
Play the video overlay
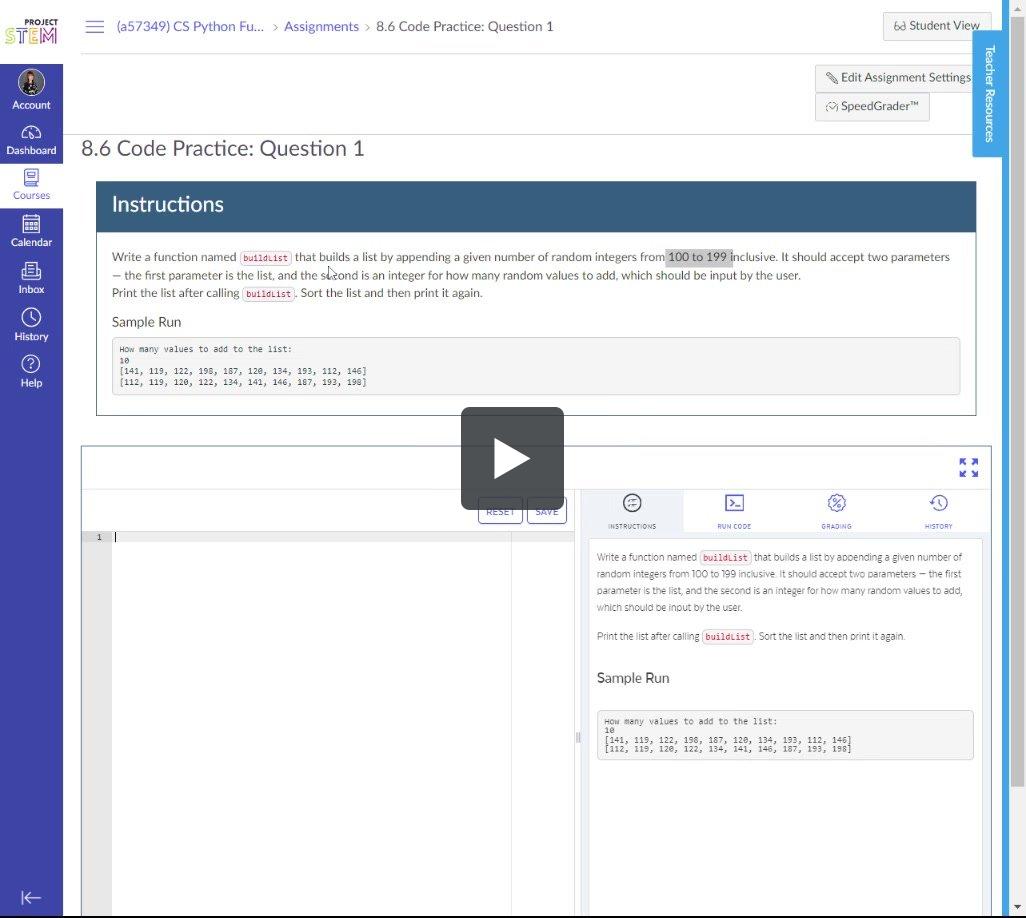512,459
